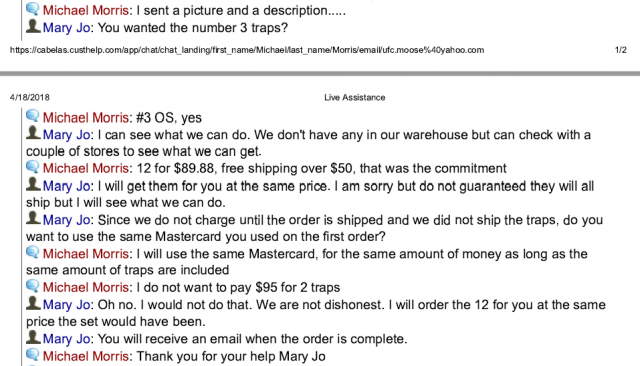Click chat bubble icon beside '12 for $89.88' message

tap(33, 167)
